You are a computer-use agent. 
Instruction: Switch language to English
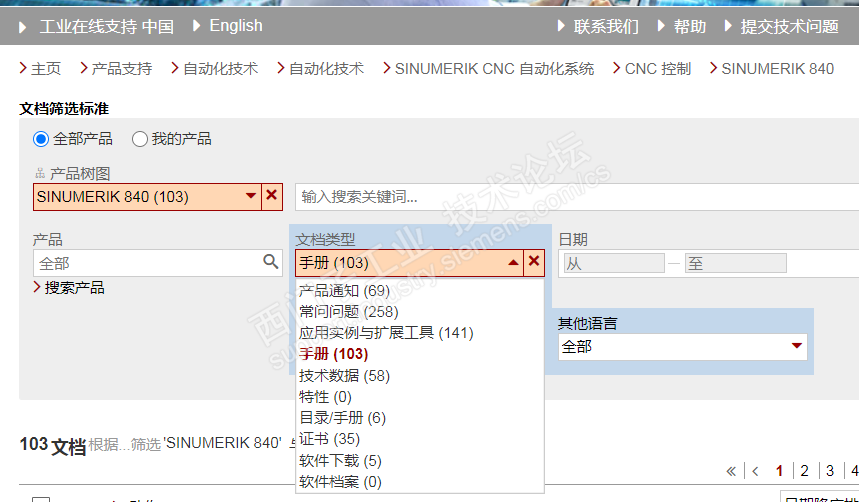click(236, 26)
